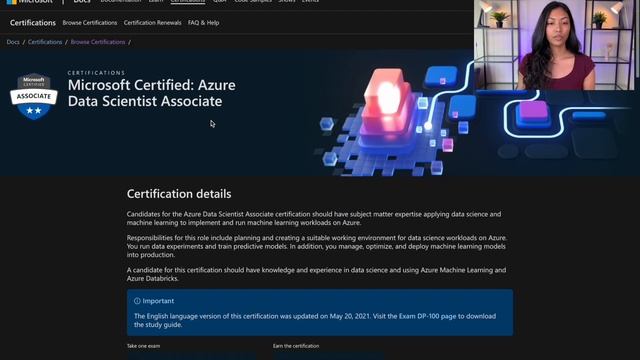Open the Browse Certifications nav link
This screenshot has width=640, height=360.
tap(90, 23)
